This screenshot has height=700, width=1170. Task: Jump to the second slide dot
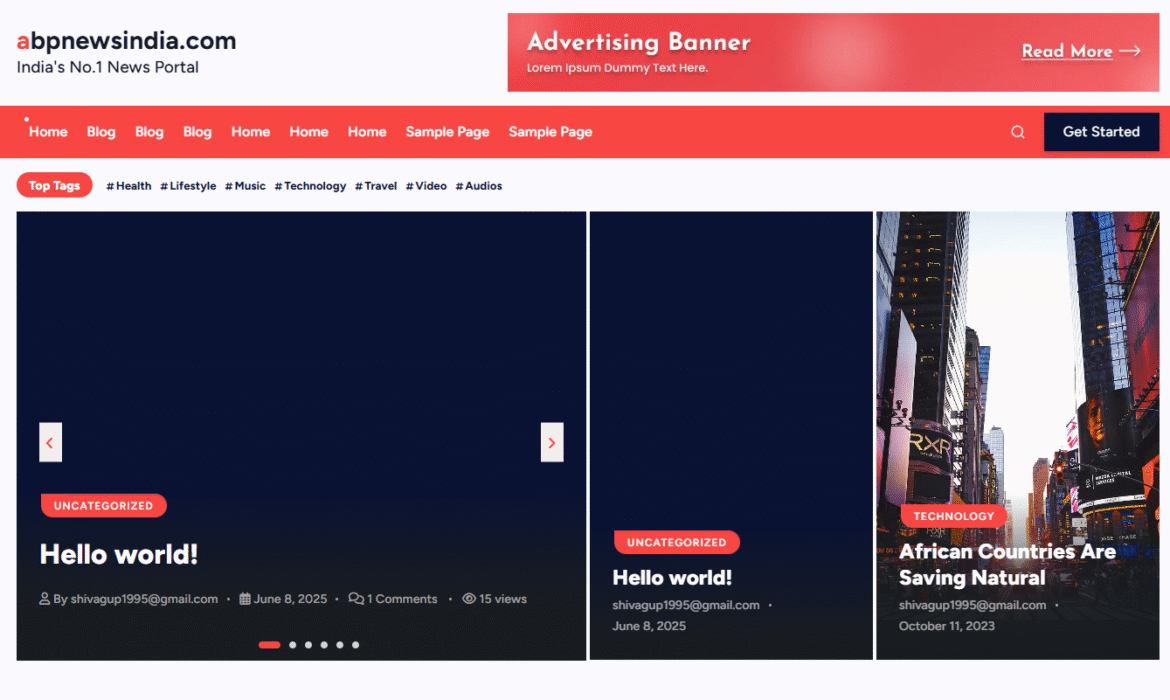(x=292, y=645)
